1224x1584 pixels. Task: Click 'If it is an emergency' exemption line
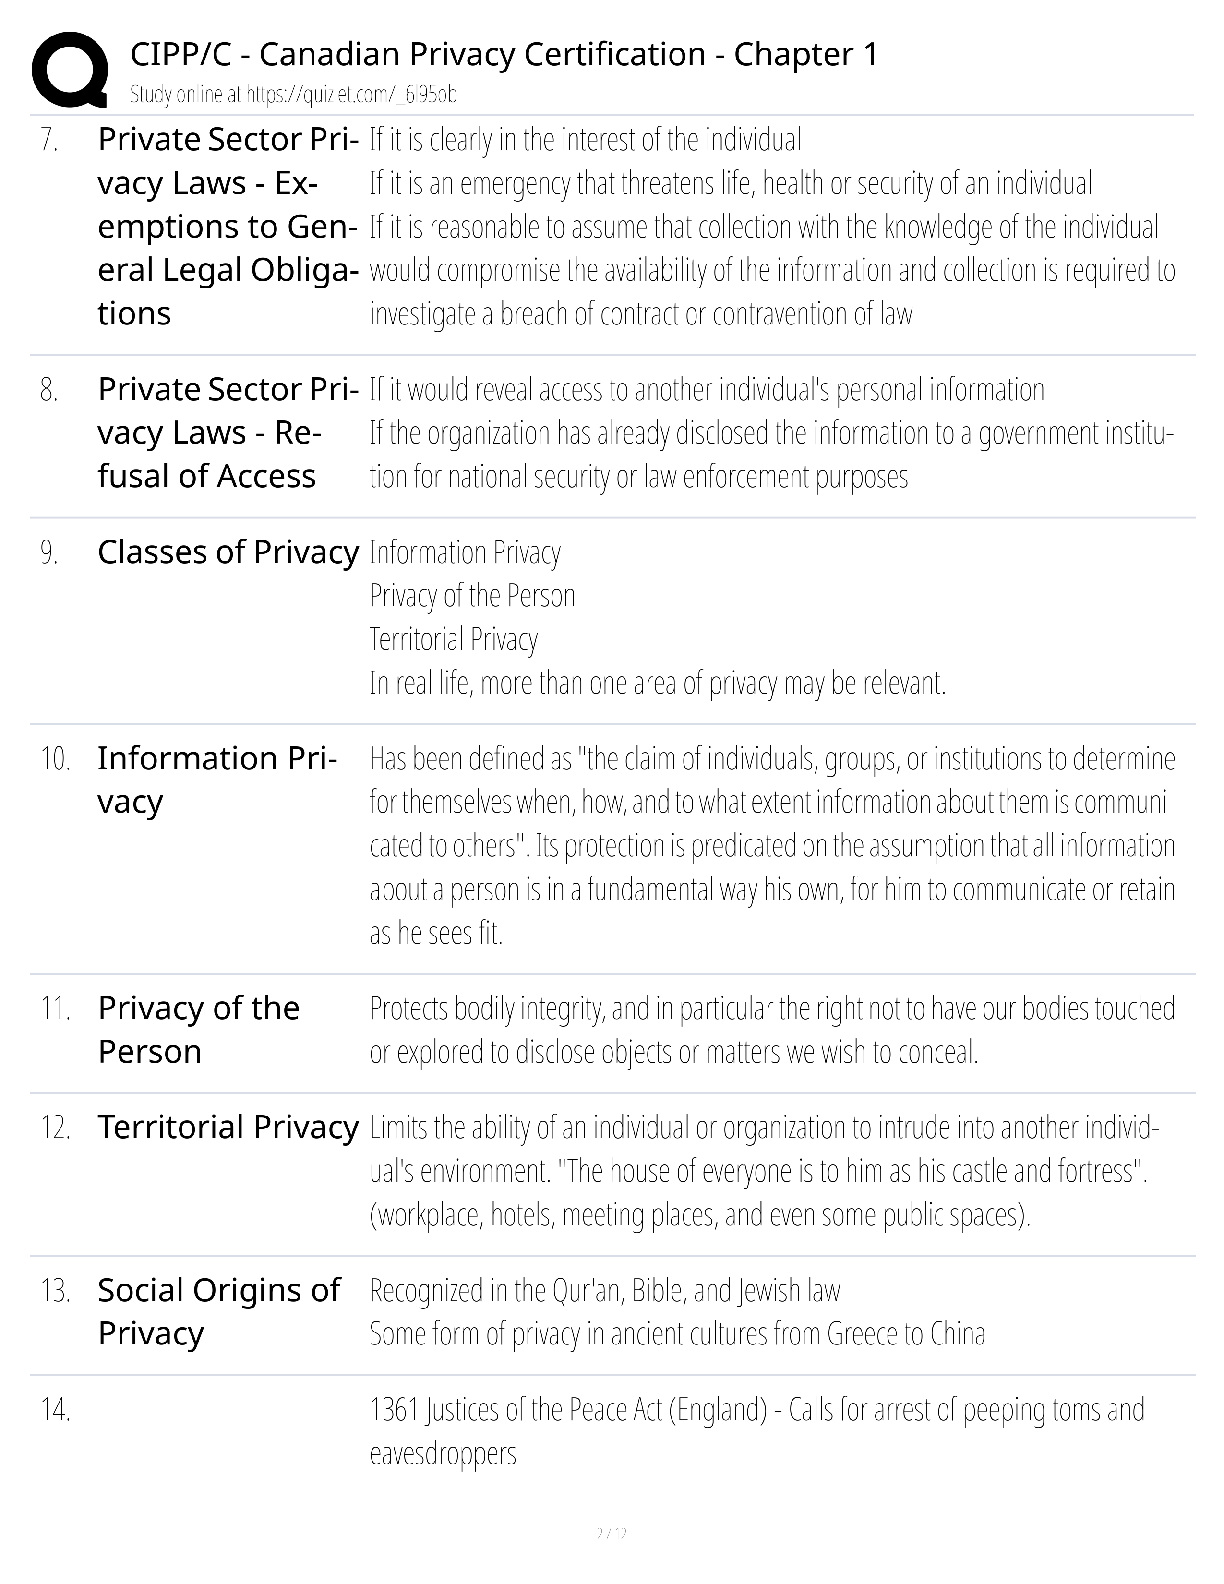coord(731,183)
